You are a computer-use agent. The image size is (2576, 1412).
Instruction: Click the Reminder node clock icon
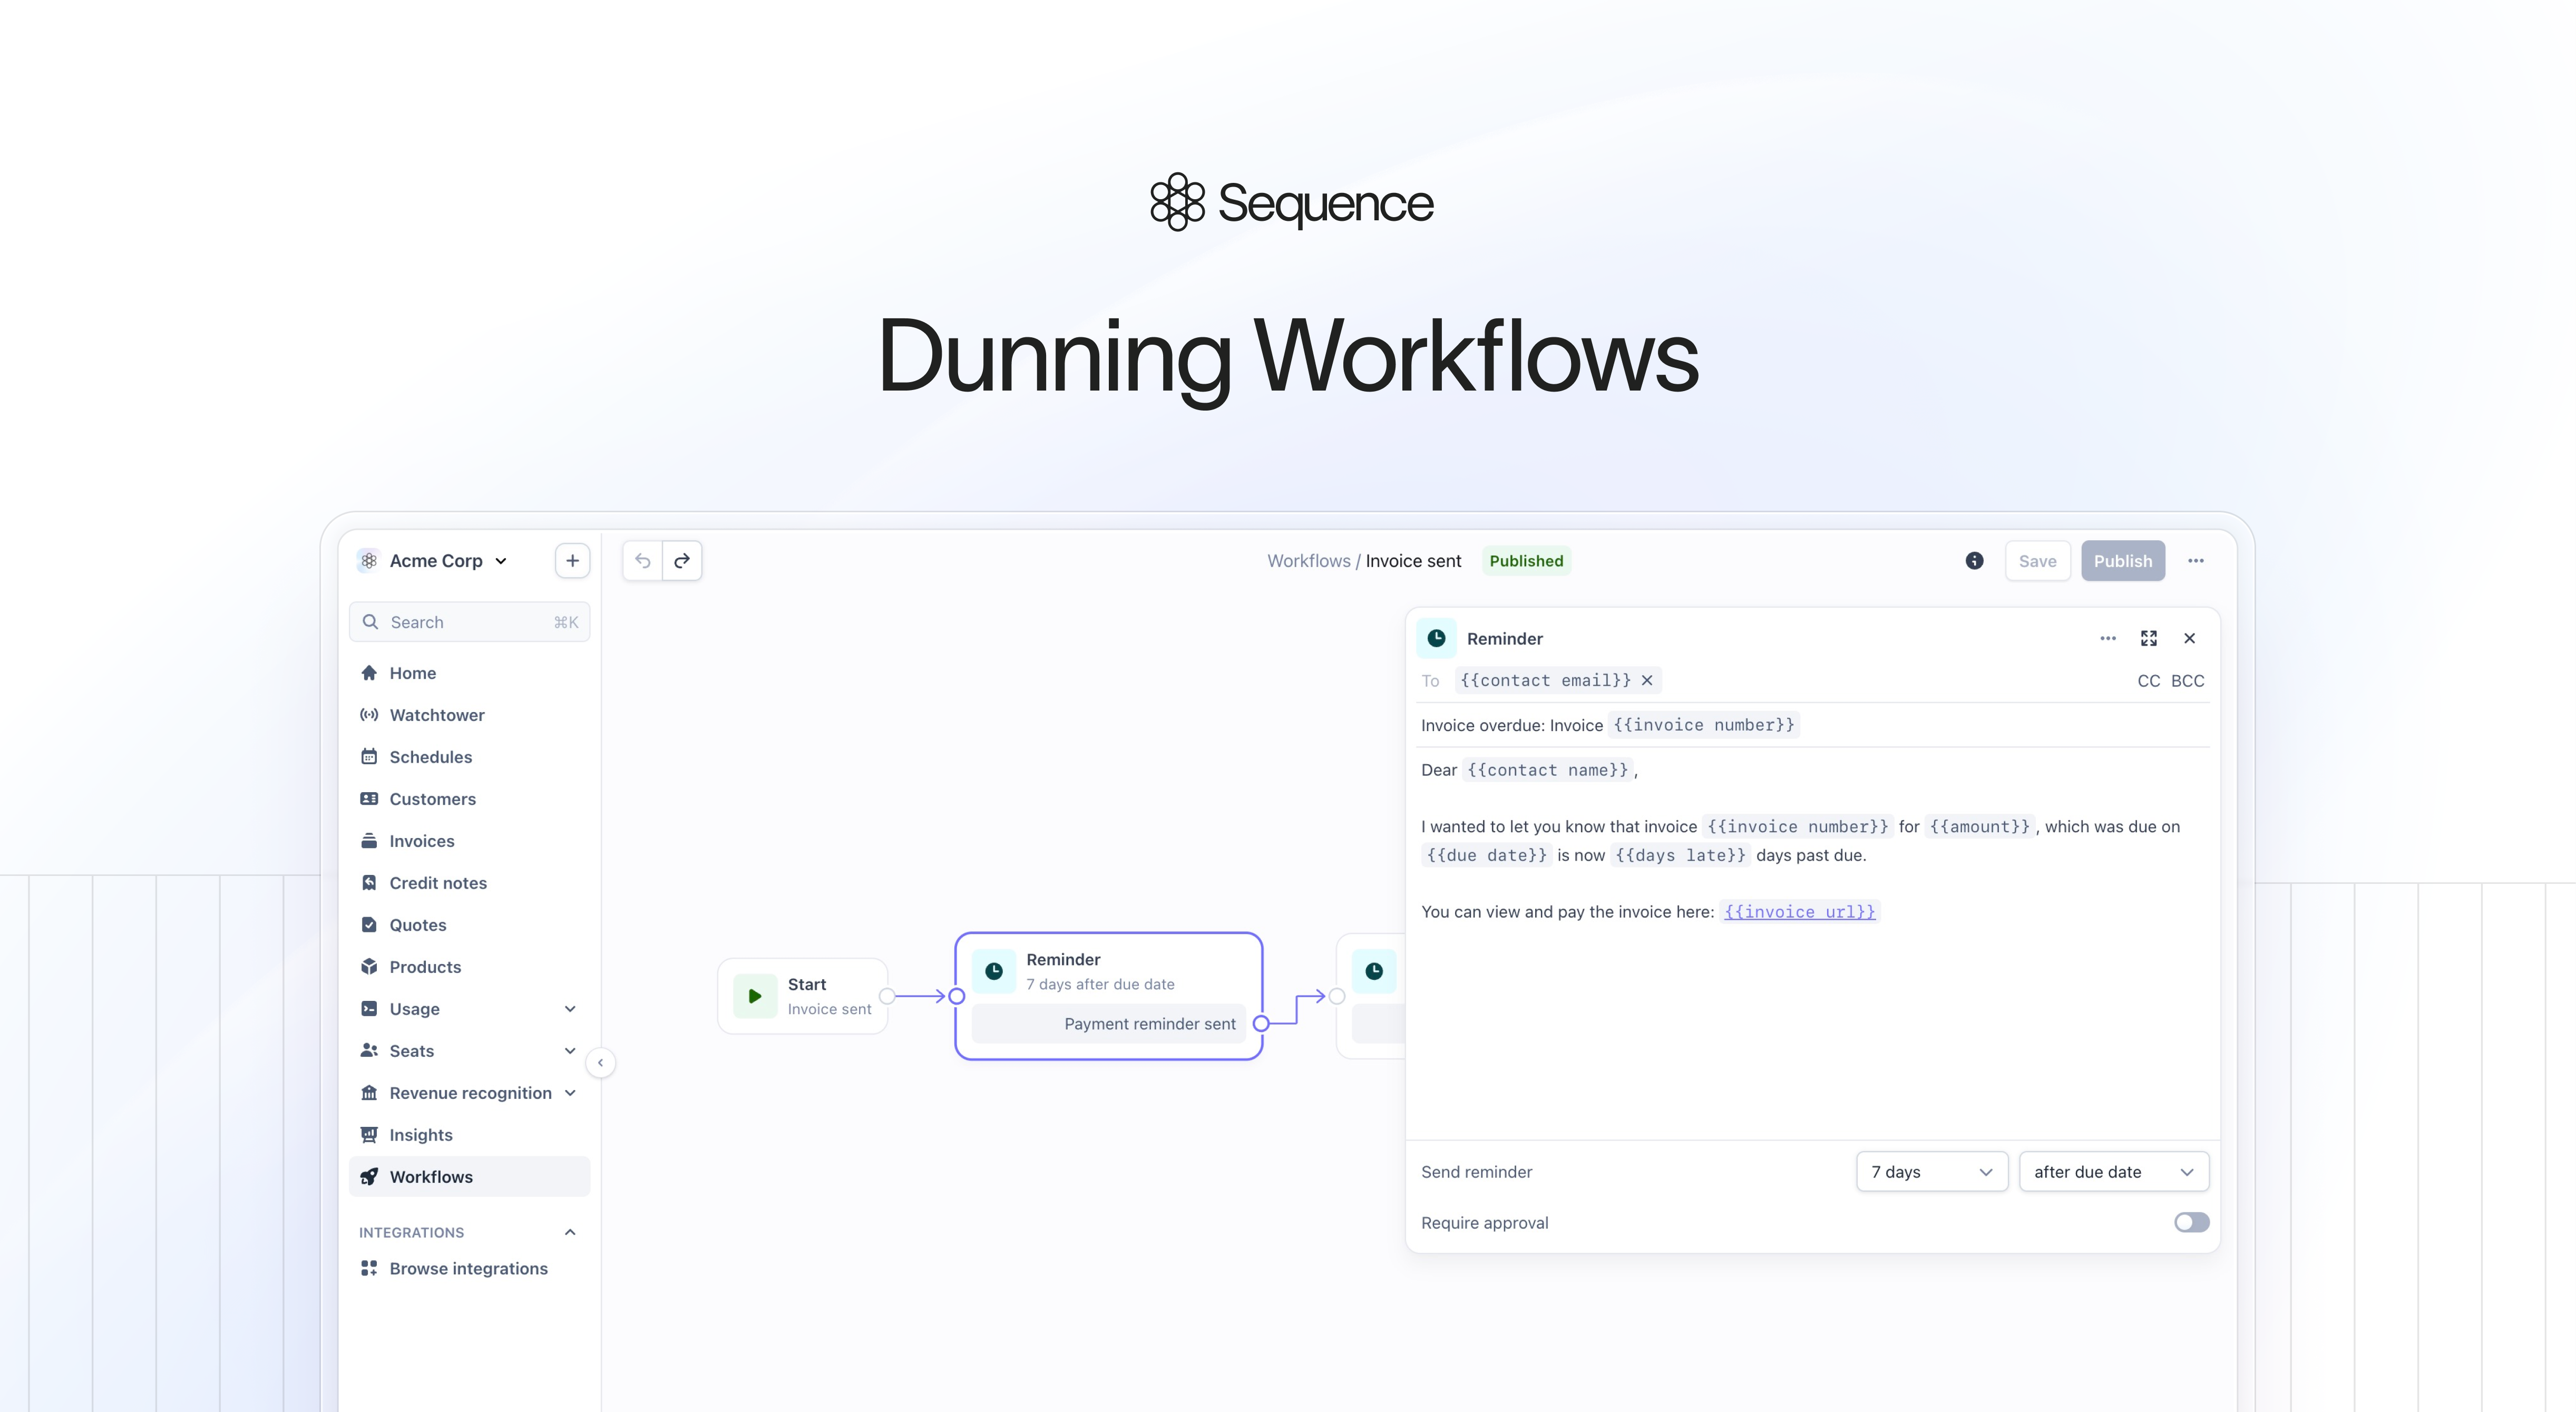994,971
